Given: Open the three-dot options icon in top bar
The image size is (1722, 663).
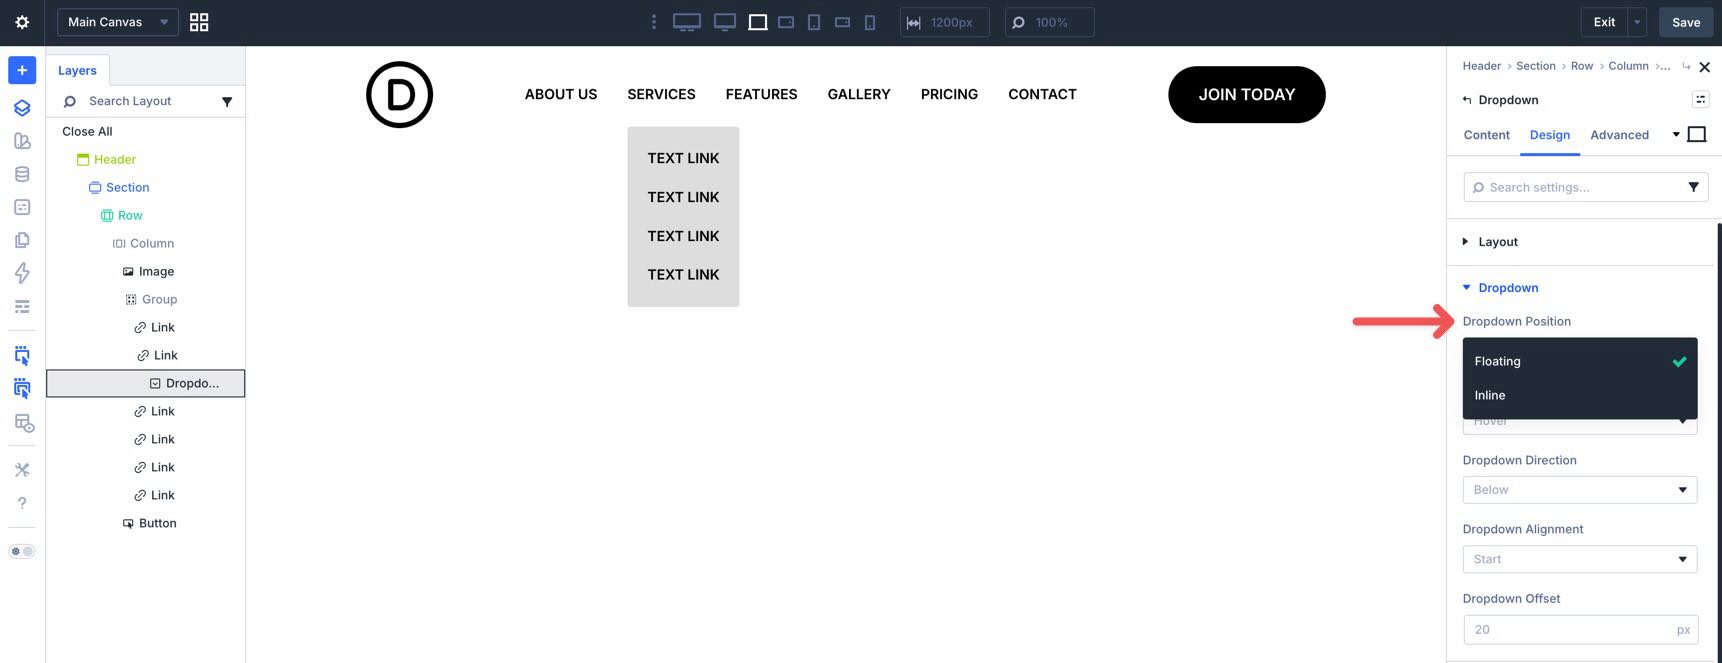Looking at the screenshot, I should pyautogui.click(x=654, y=22).
